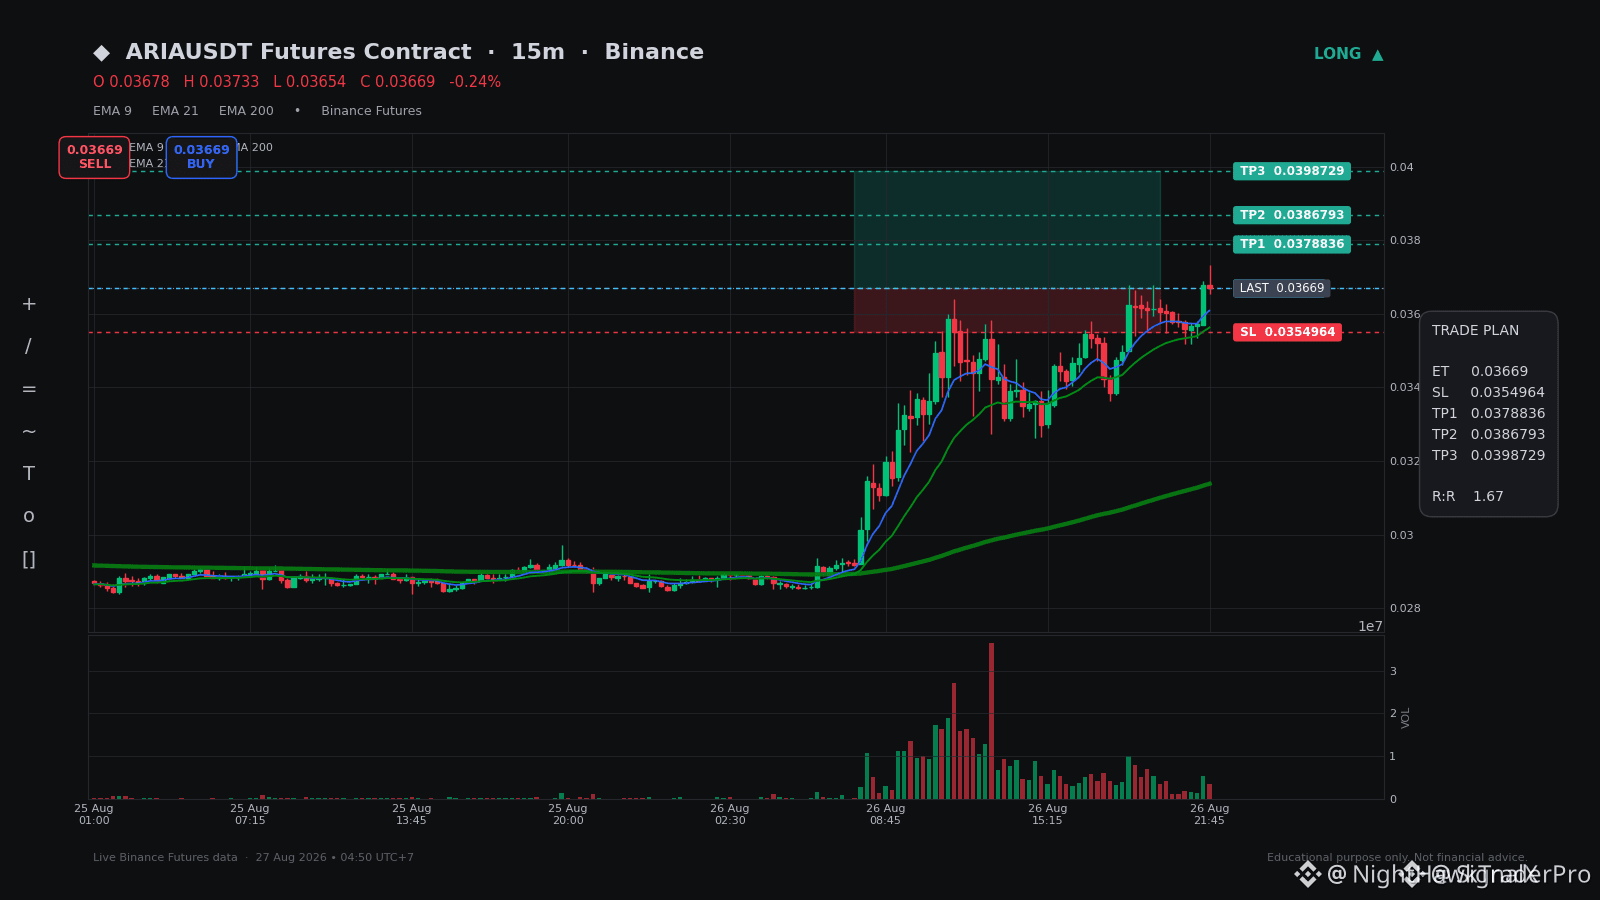Viewport: 1600px width, 900px height.
Task: Click the TP2 0.0386793 row in Trade Plan
Action: [1488, 435]
